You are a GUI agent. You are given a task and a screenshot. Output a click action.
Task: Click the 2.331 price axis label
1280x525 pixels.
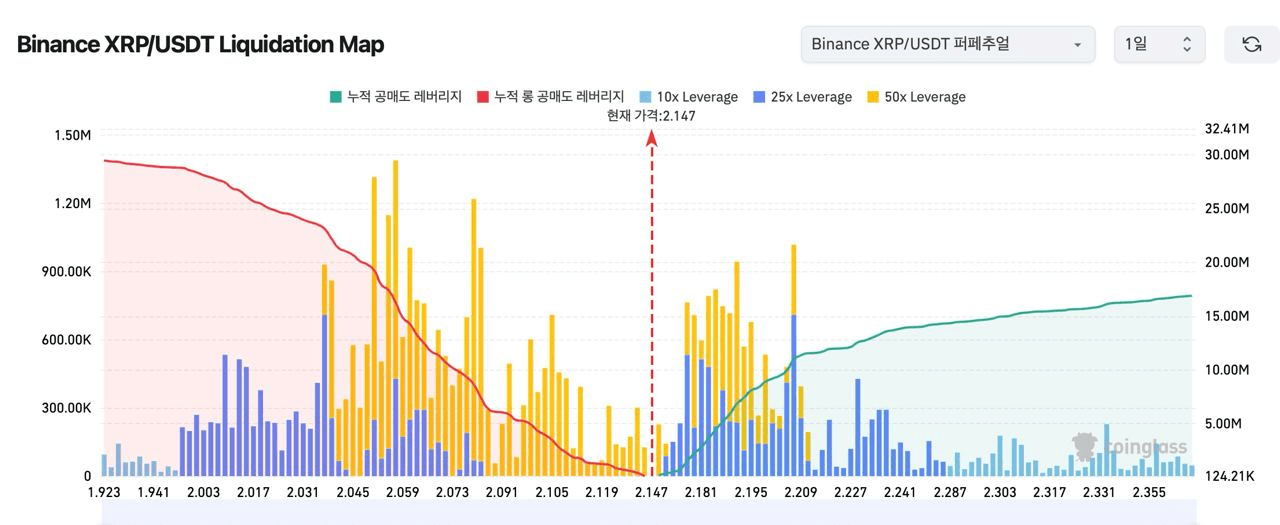1100,492
